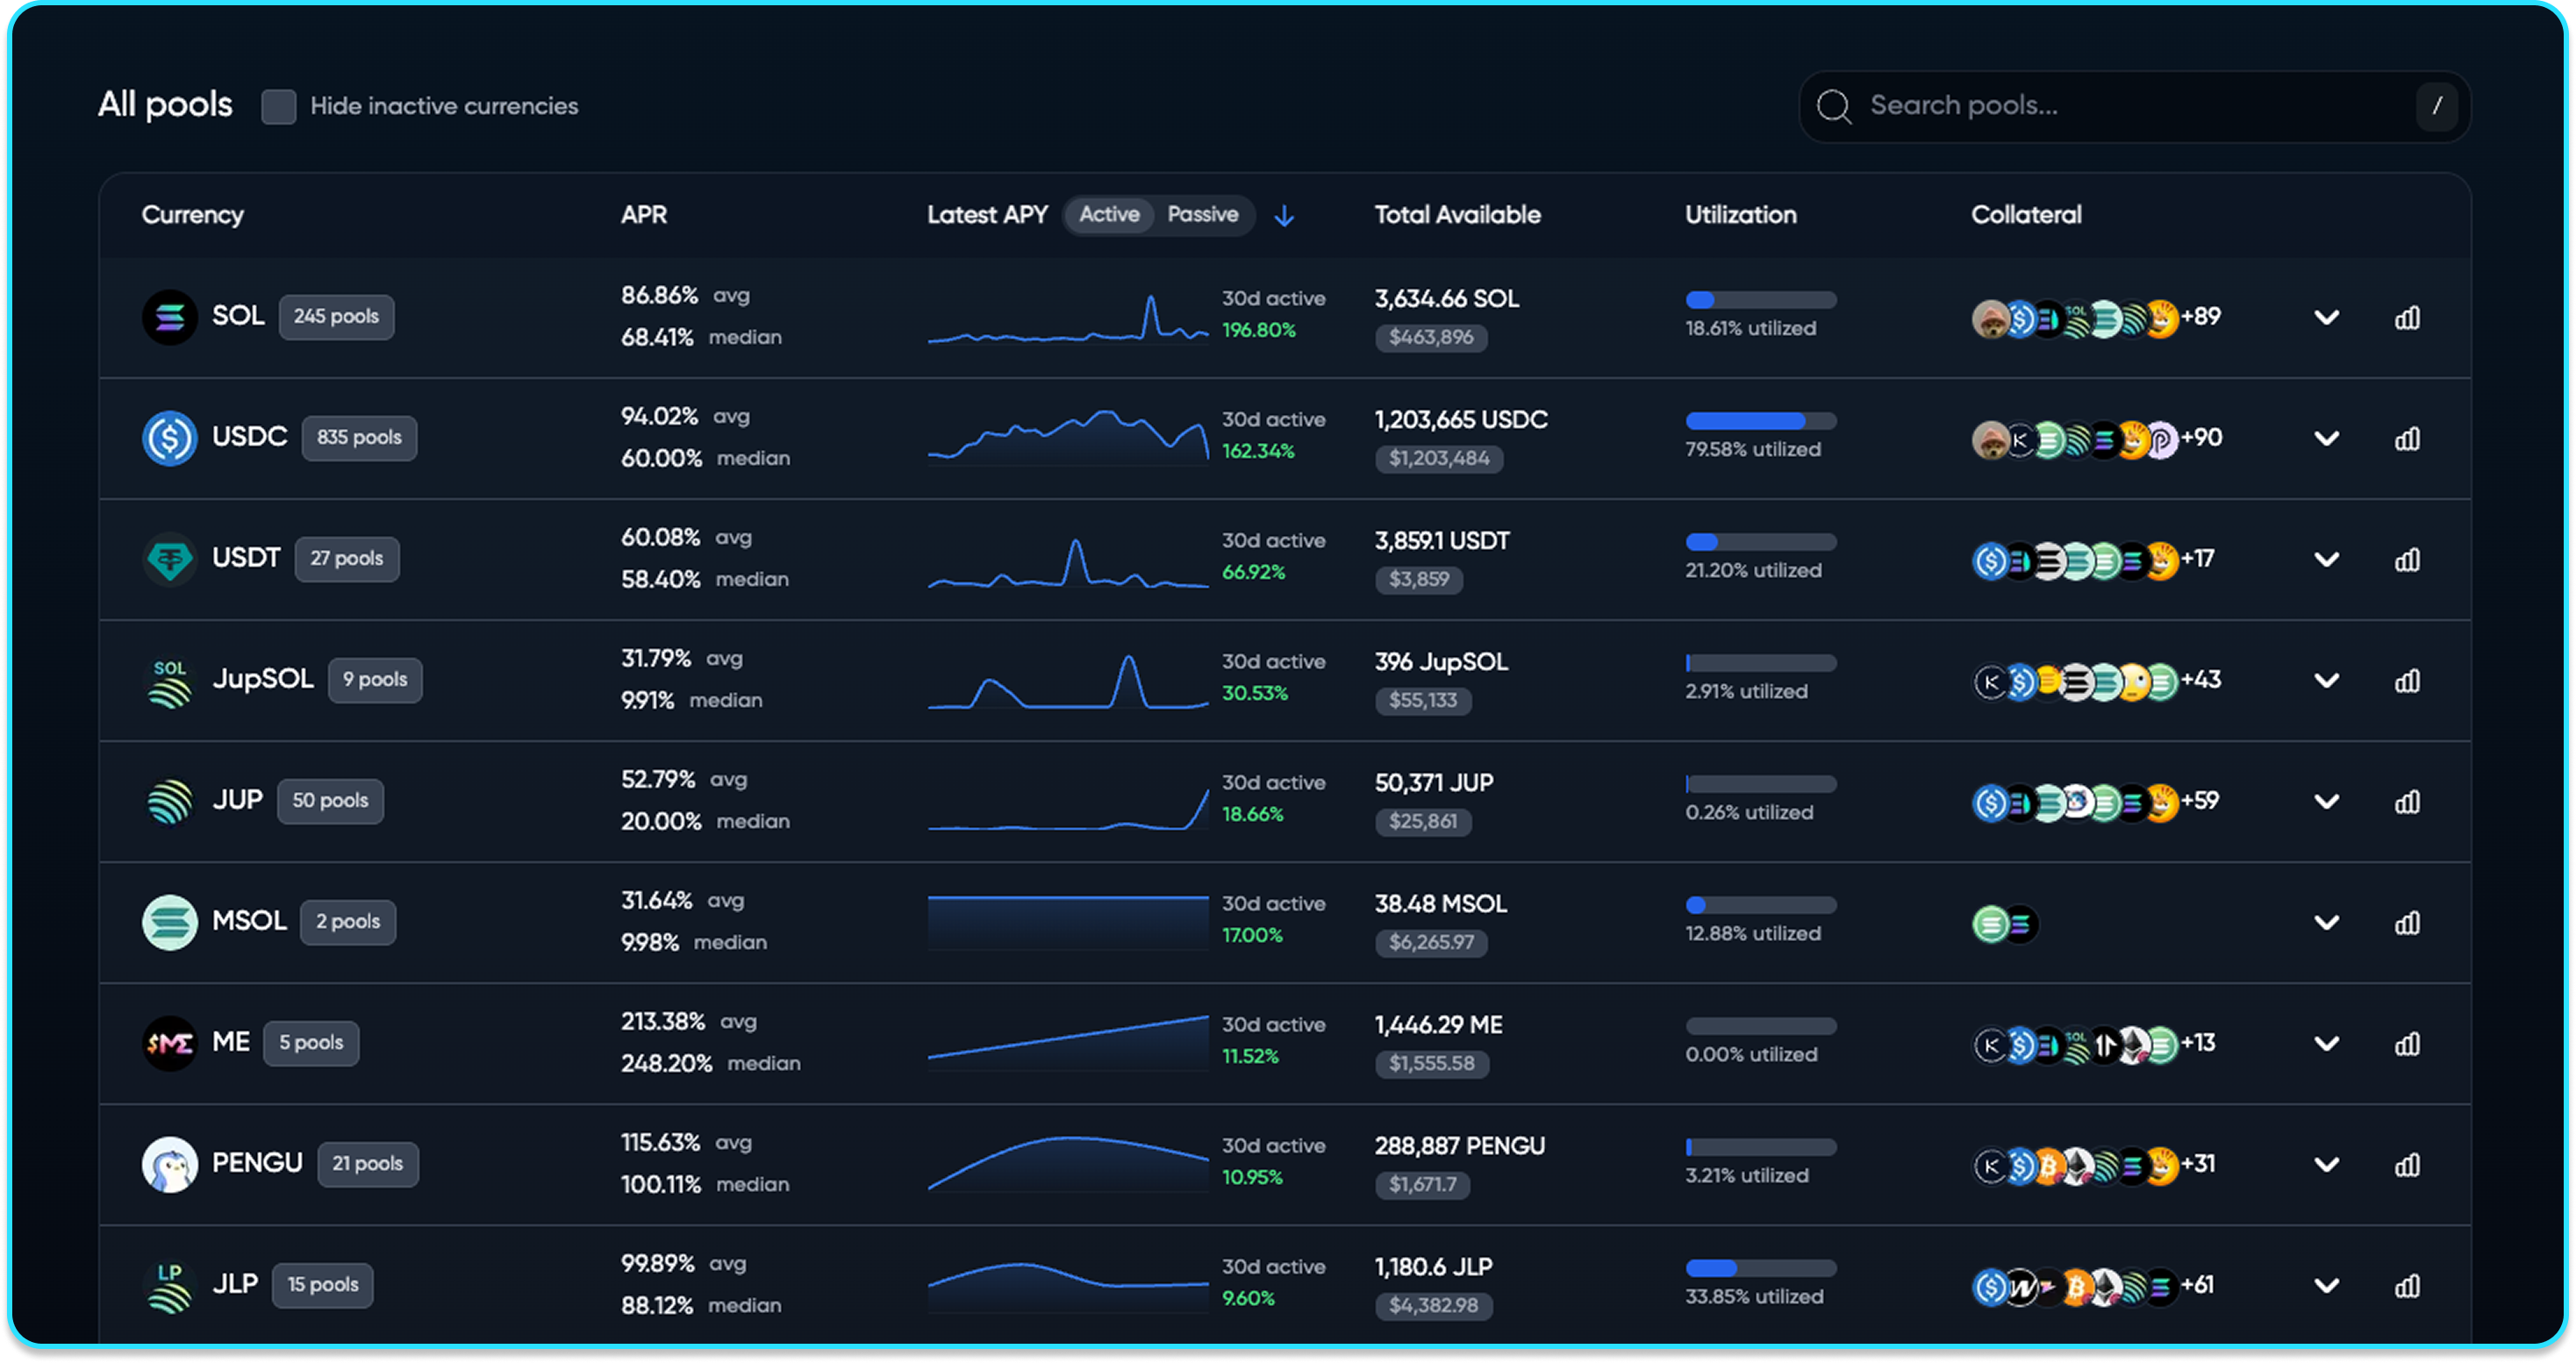The image size is (2576, 1363).
Task: Click the 196.80% active APY value
Action: pos(1258,331)
